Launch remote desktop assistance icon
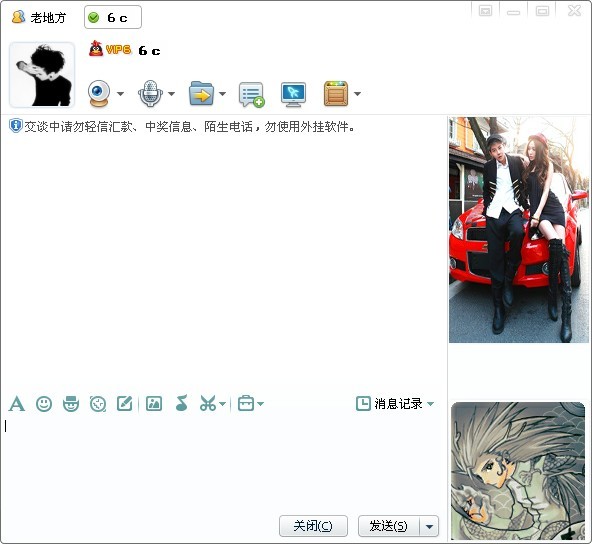The image size is (592, 544). coord(293,94)
